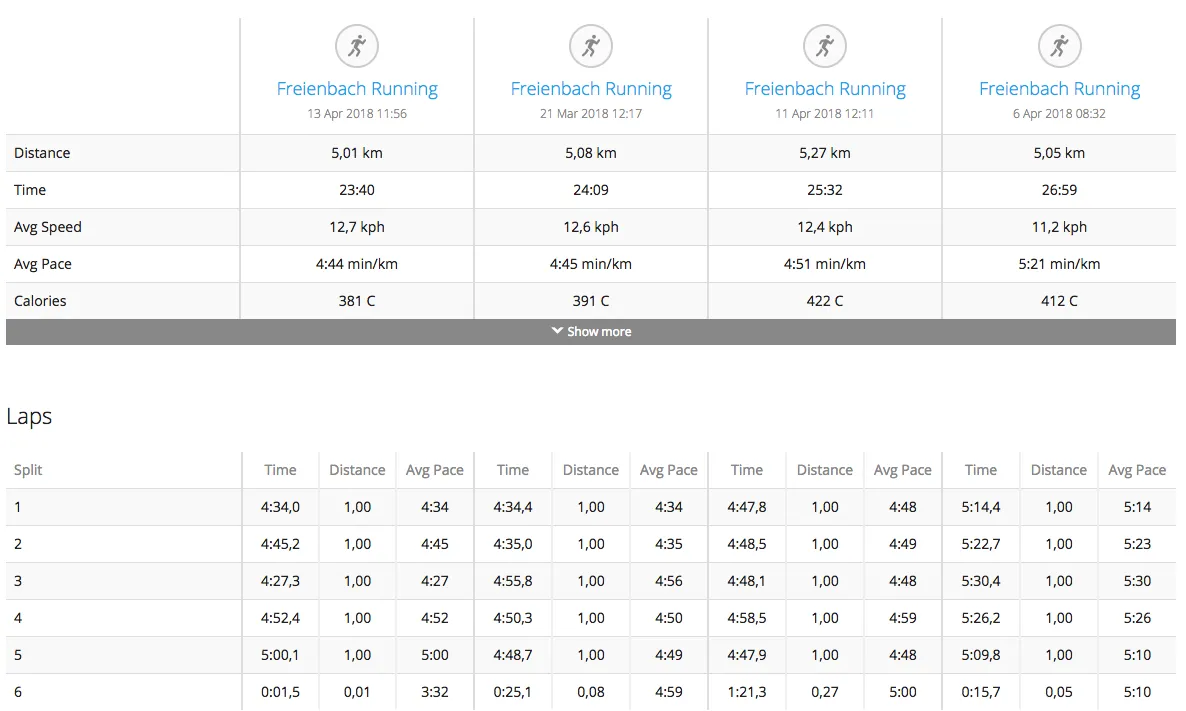
Task: Click the 422 C calories value
Action: (824, 301)
